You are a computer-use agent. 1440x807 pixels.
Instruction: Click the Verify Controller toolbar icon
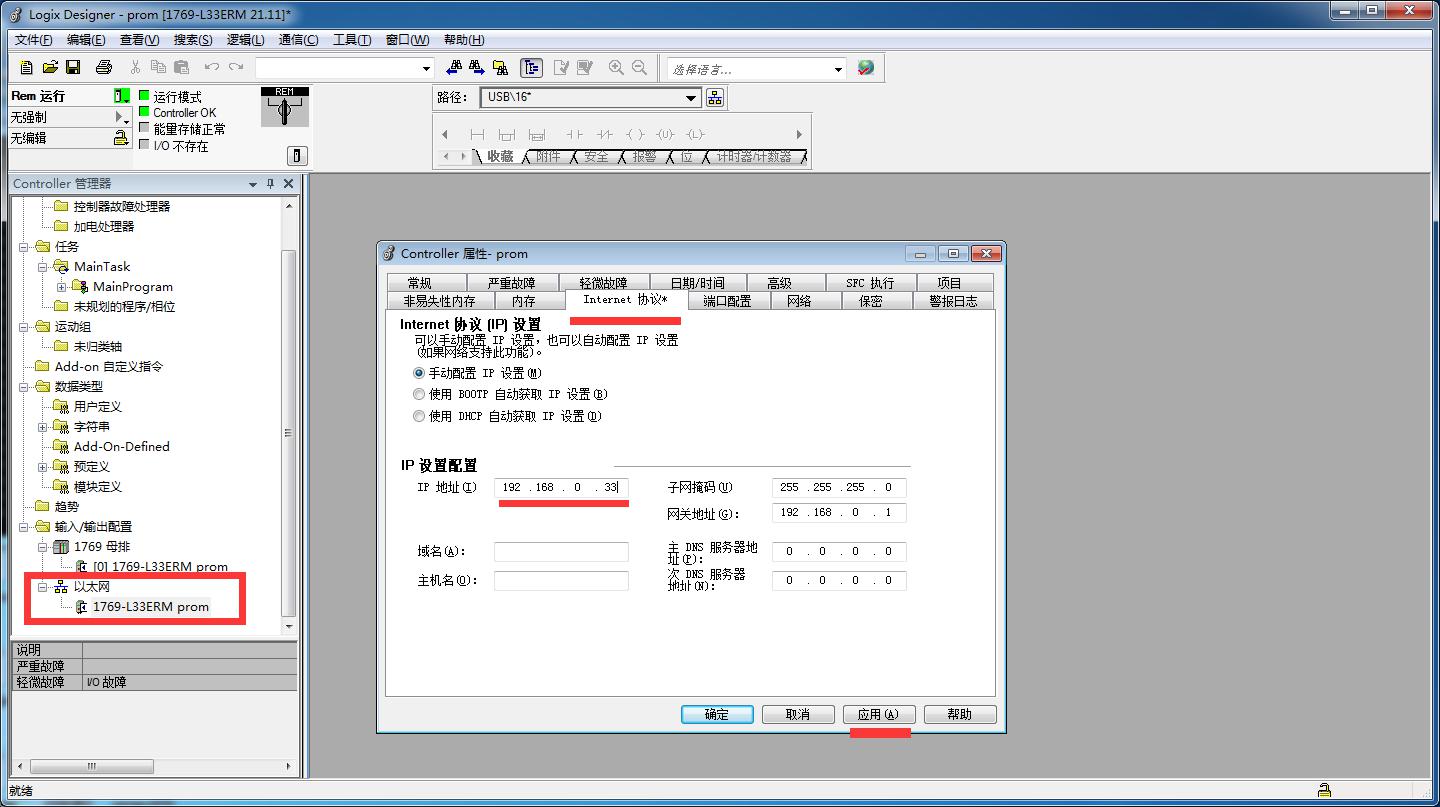click(561, 67)
